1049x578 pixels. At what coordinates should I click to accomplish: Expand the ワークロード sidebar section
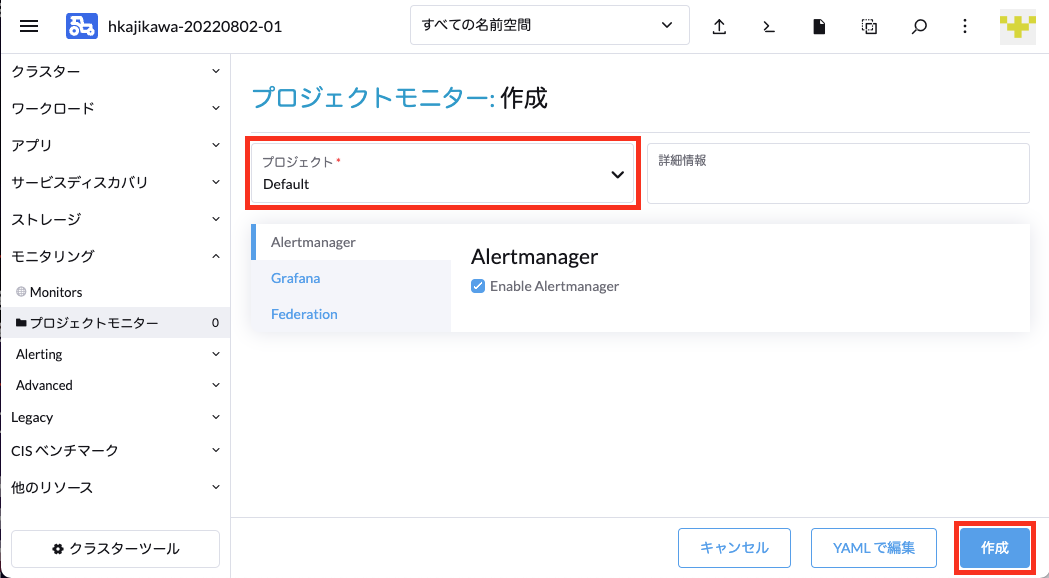click(115, 108)
